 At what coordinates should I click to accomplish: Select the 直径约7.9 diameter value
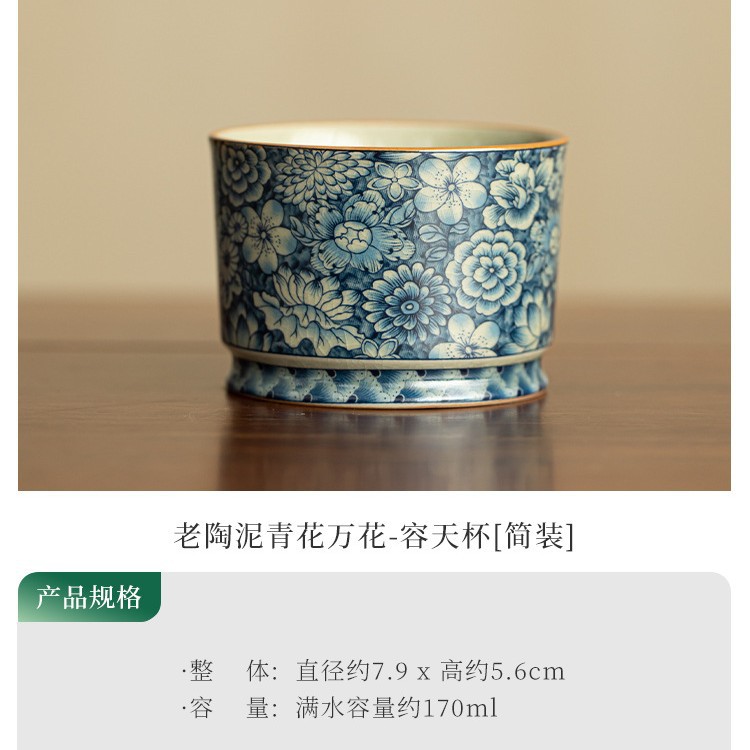tap(352, 671)
